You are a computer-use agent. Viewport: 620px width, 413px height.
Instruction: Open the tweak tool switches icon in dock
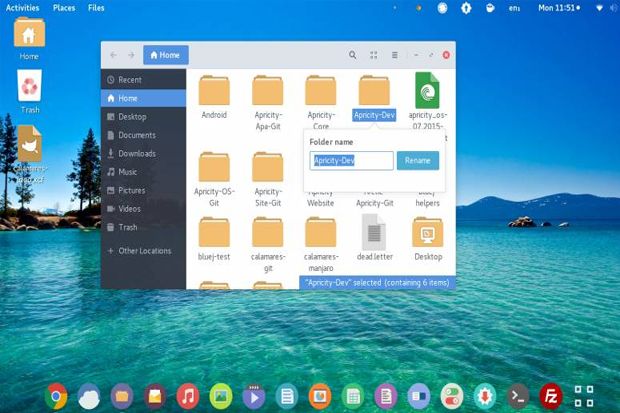pyautogui.click(x=452, y=396)
